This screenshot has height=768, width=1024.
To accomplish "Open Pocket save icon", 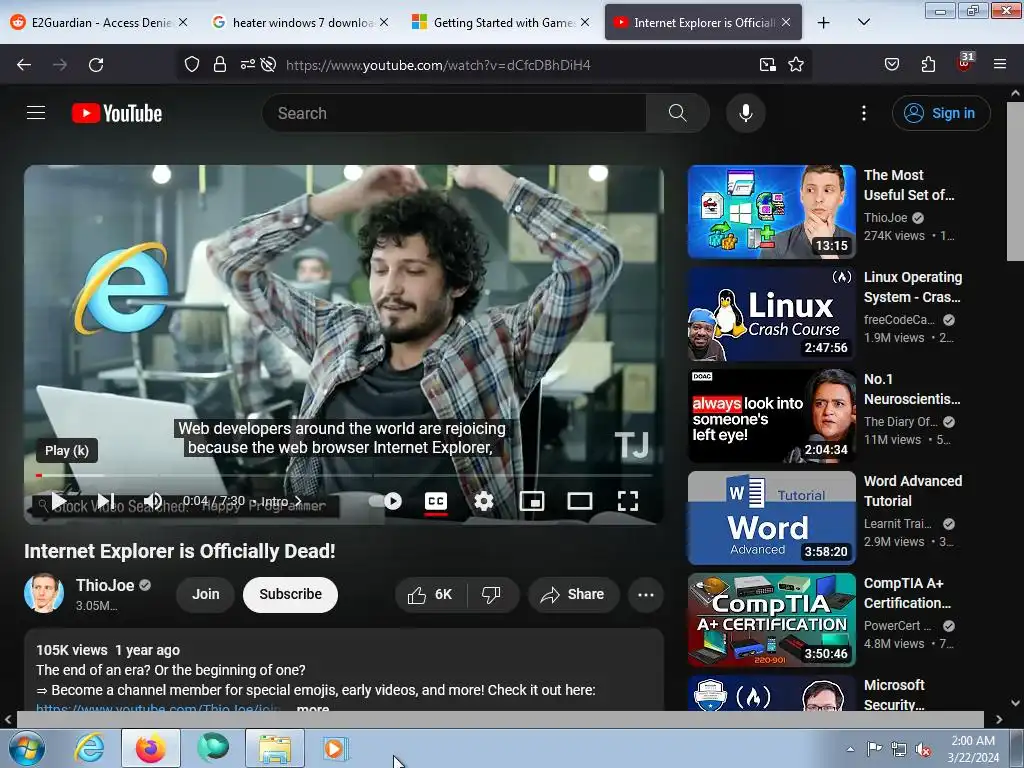I will 891,65.
